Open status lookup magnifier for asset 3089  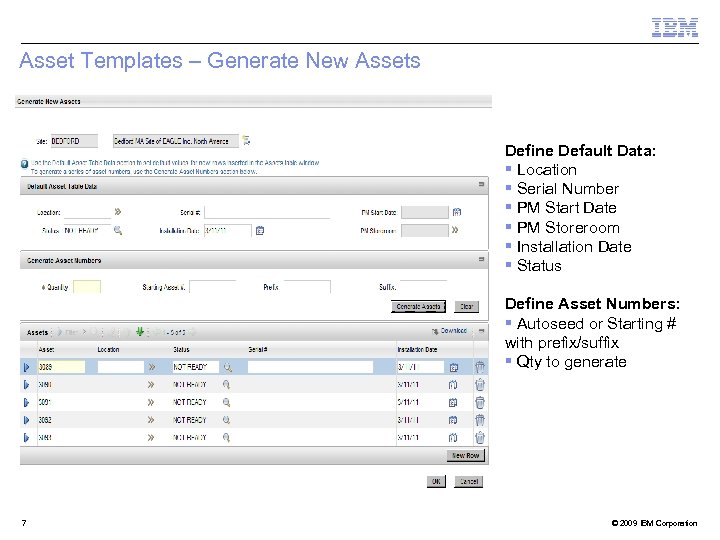(227, 367)
